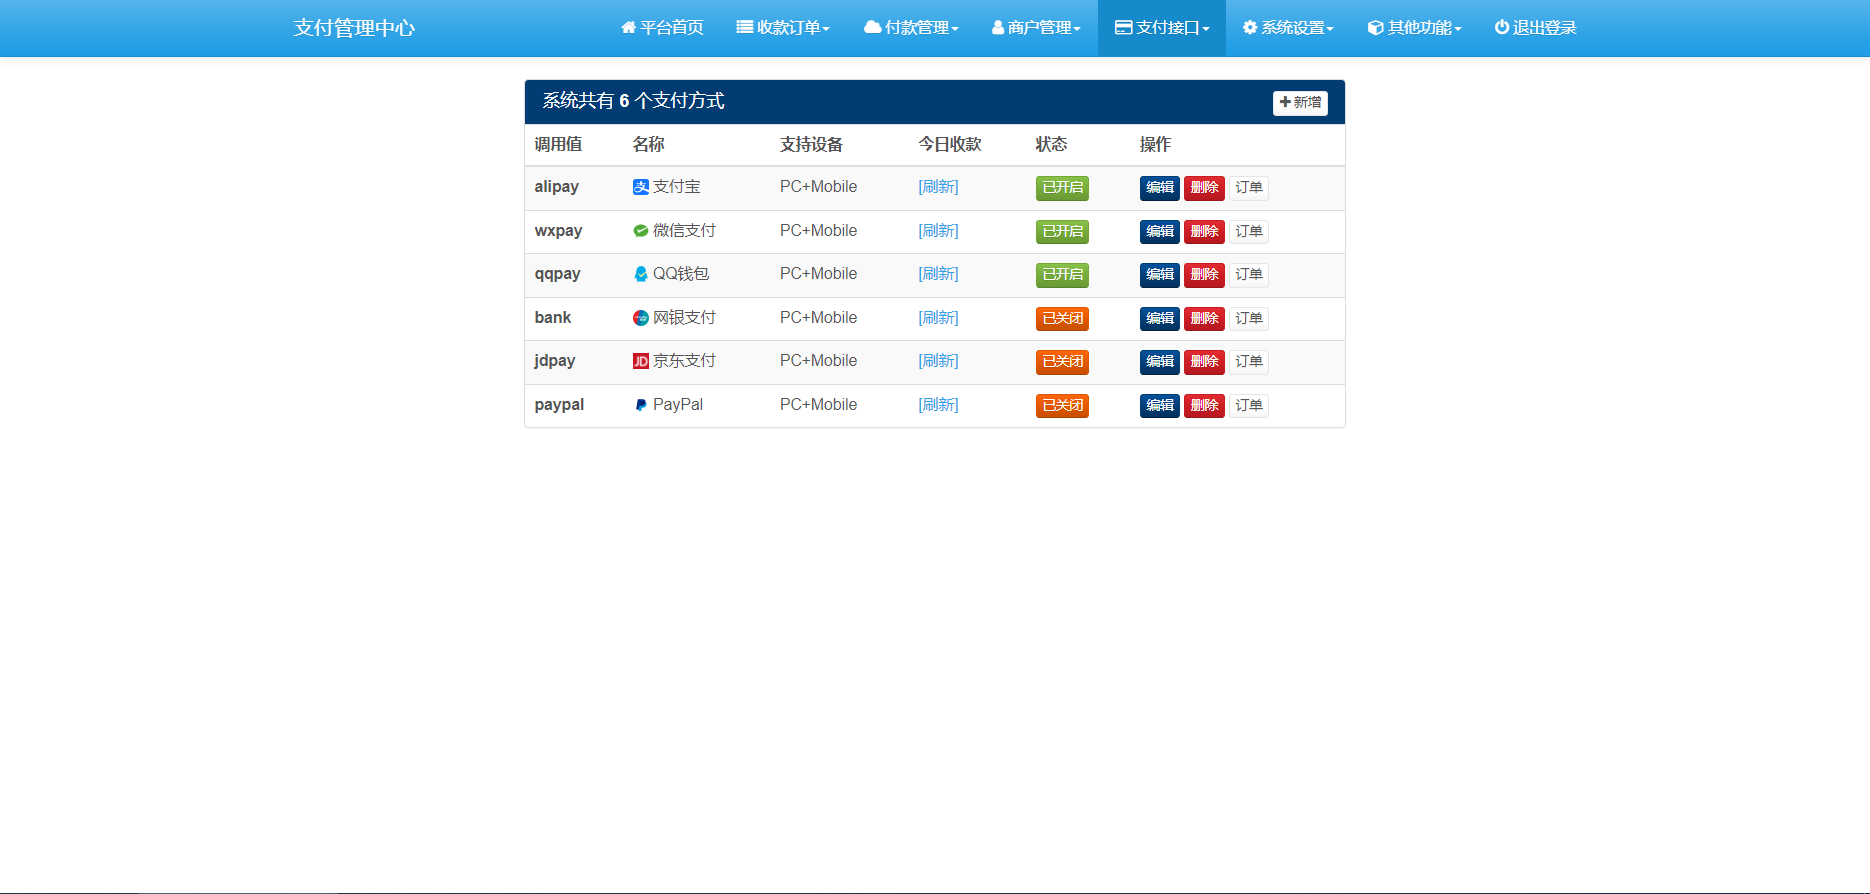
Task: View orders for alipay
Action: tap(1249, 188)
